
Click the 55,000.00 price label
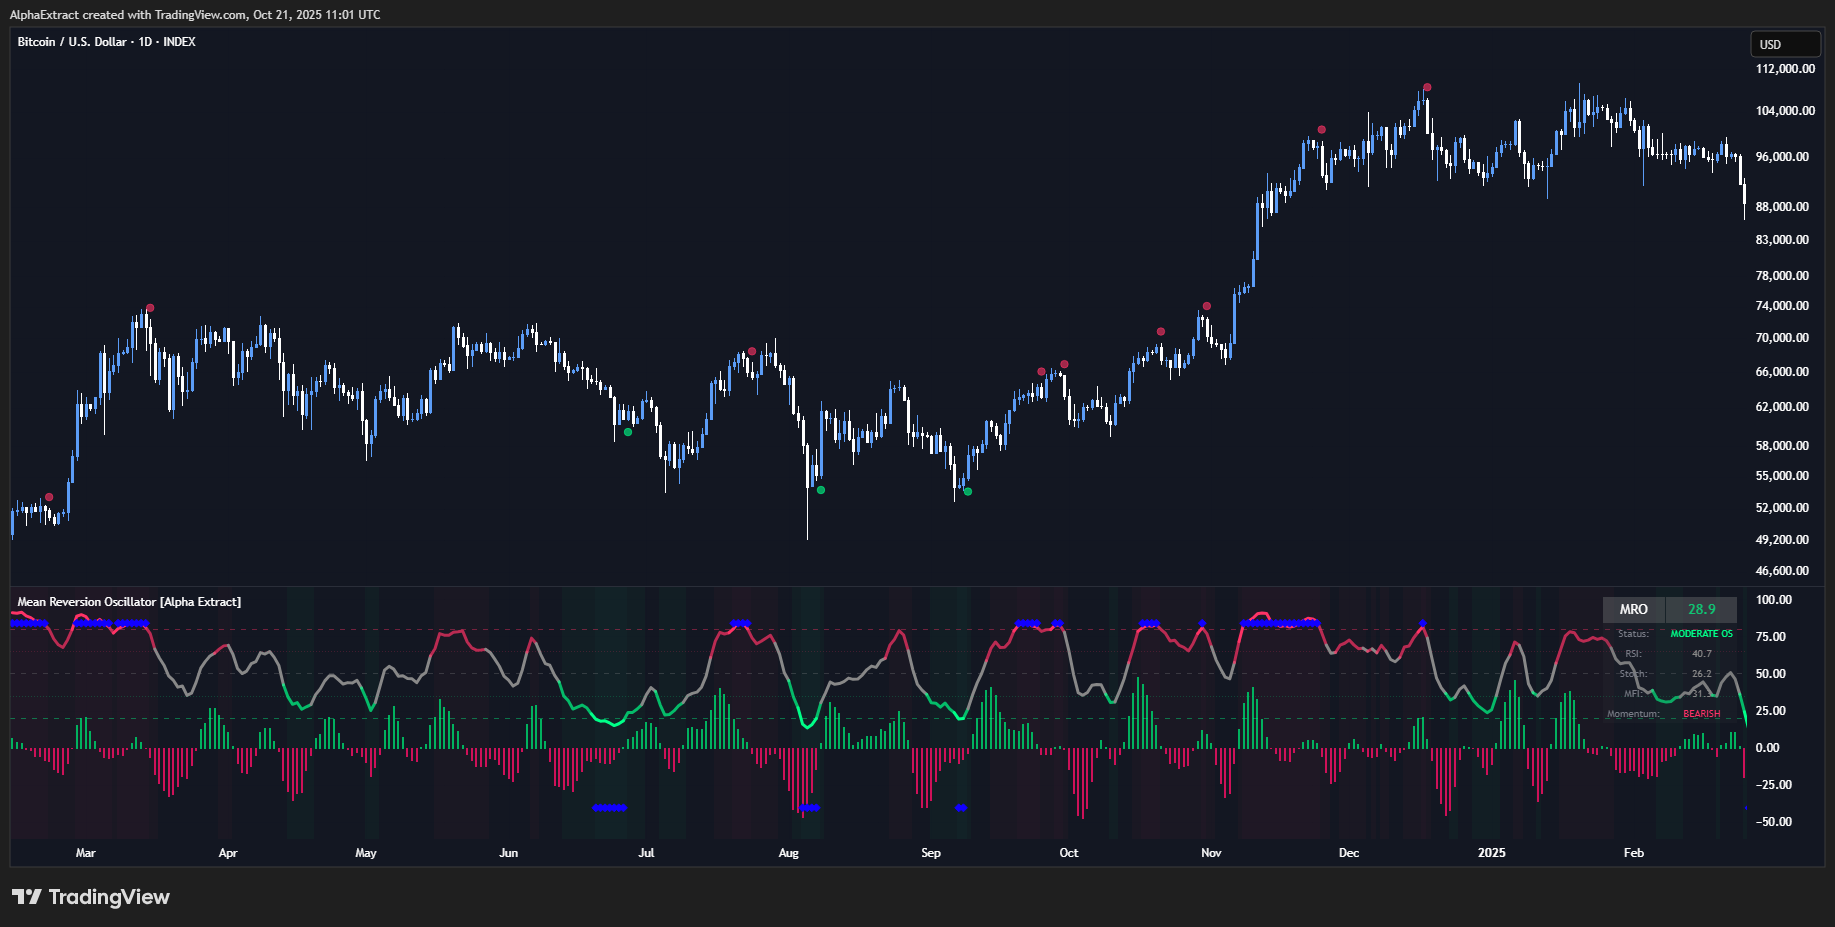pos(1782,476)
